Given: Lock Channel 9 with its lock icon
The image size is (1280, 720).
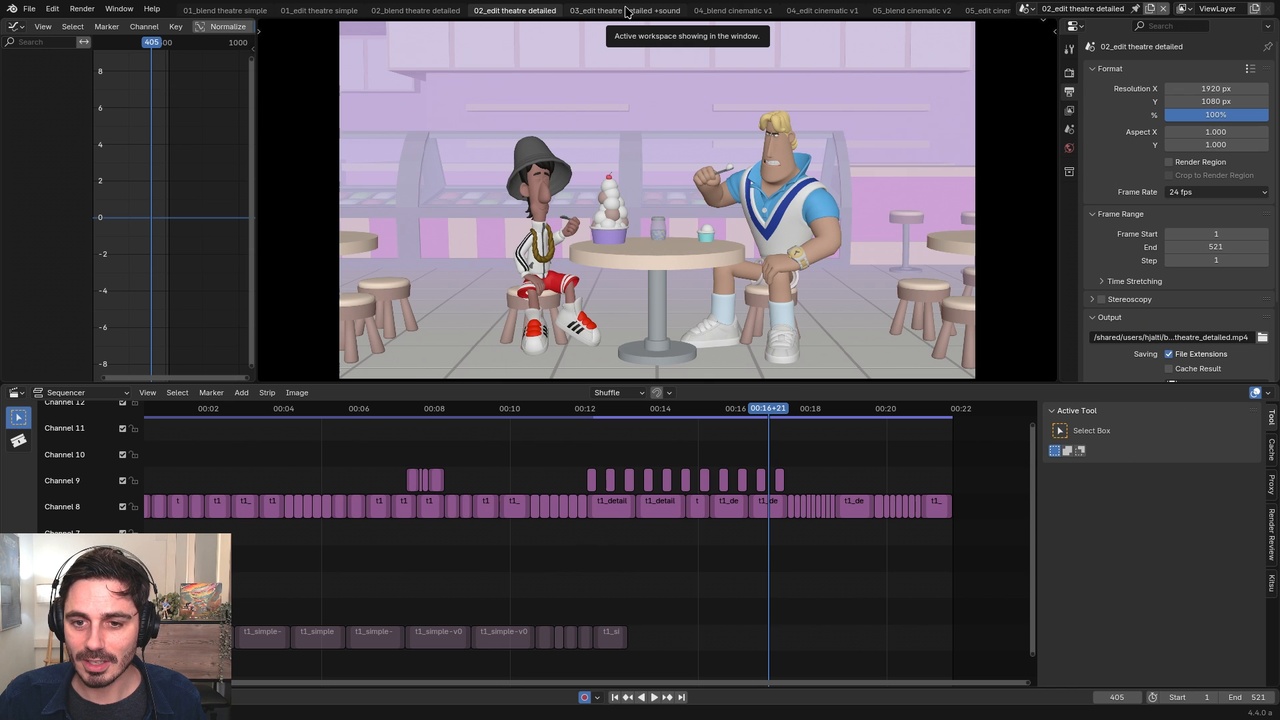Looking at the screenshot, I should point(134,481).
